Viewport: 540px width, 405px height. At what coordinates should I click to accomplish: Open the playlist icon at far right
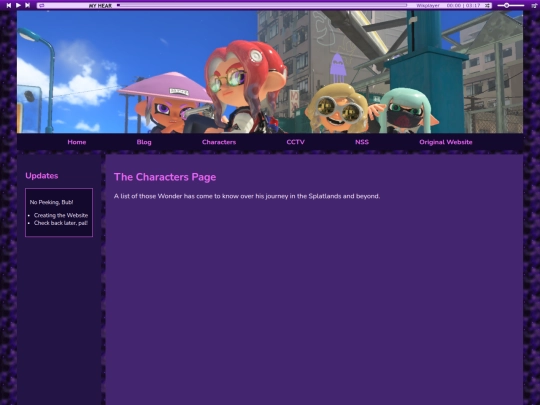coord(534,6)
